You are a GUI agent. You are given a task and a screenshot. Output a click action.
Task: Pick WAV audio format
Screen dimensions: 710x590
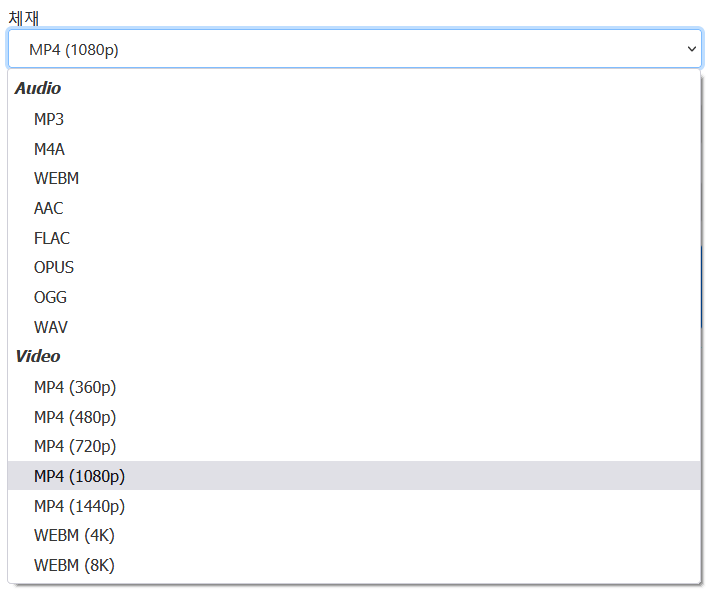click(354, 327)
